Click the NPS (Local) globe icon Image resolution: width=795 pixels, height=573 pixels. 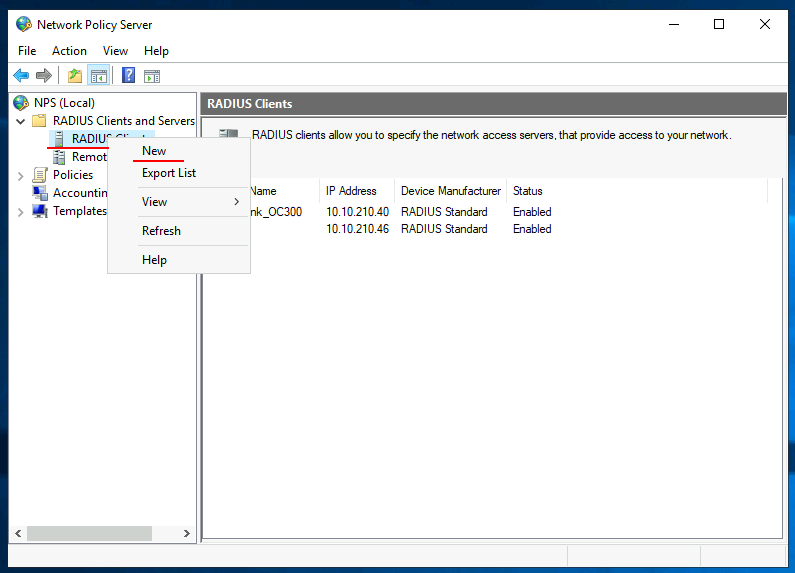pyautogui.click(x=21, y=103)
